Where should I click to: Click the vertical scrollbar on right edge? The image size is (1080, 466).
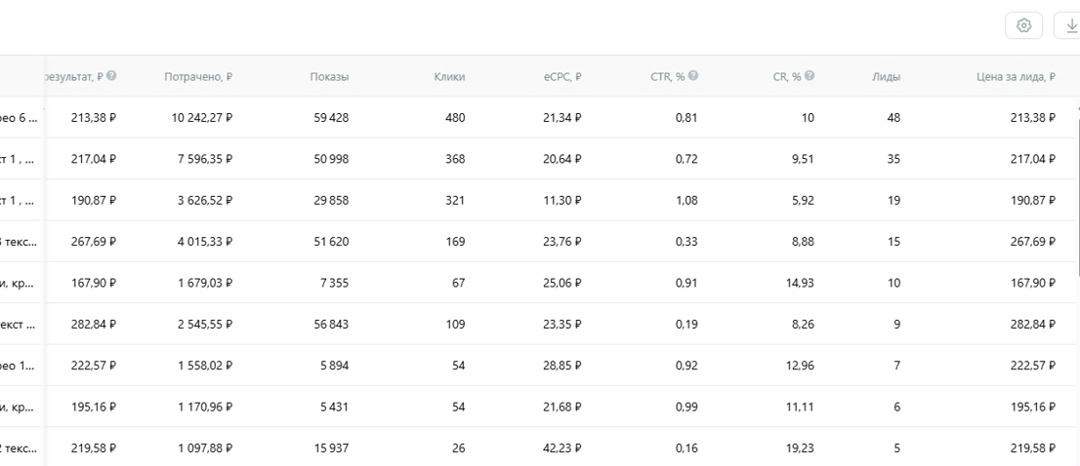pyautogui.click(x=1076, y=190)
